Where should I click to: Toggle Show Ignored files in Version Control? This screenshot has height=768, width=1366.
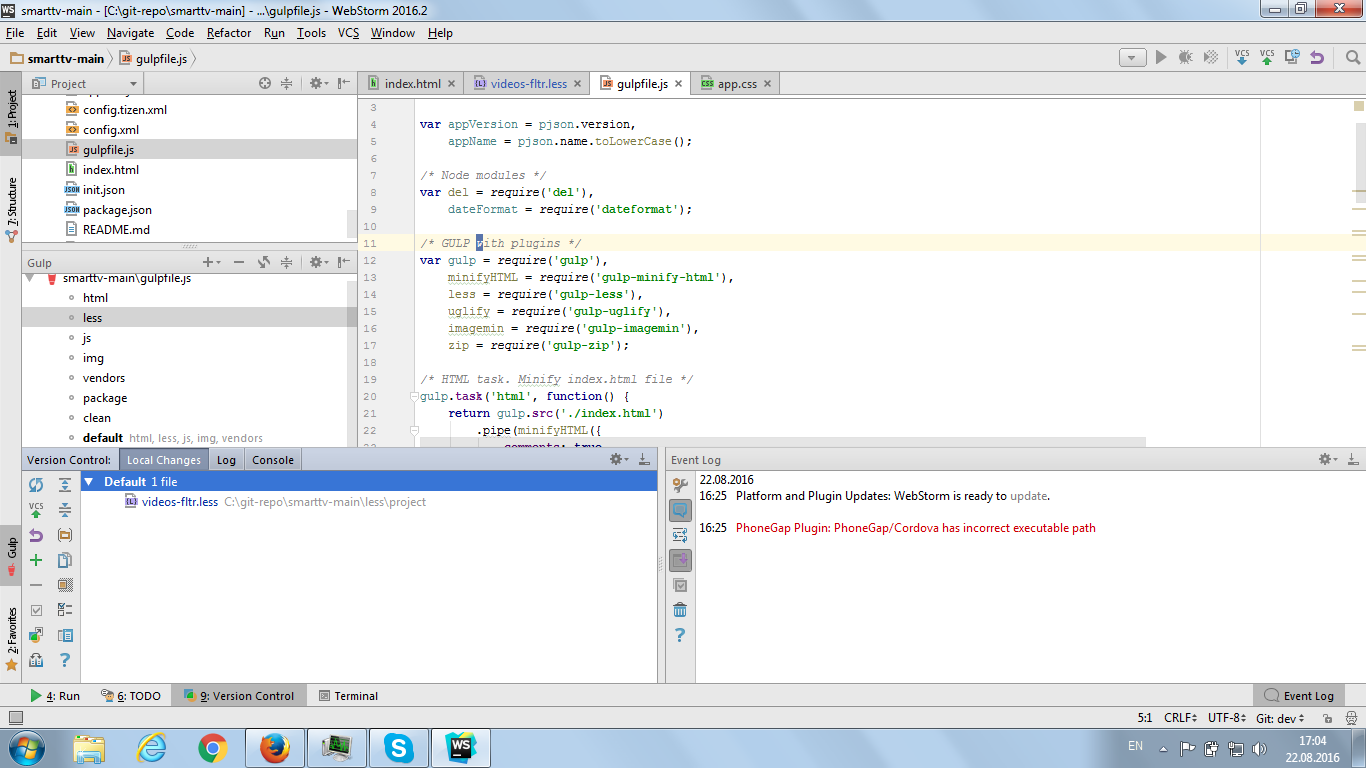(65, 585)
